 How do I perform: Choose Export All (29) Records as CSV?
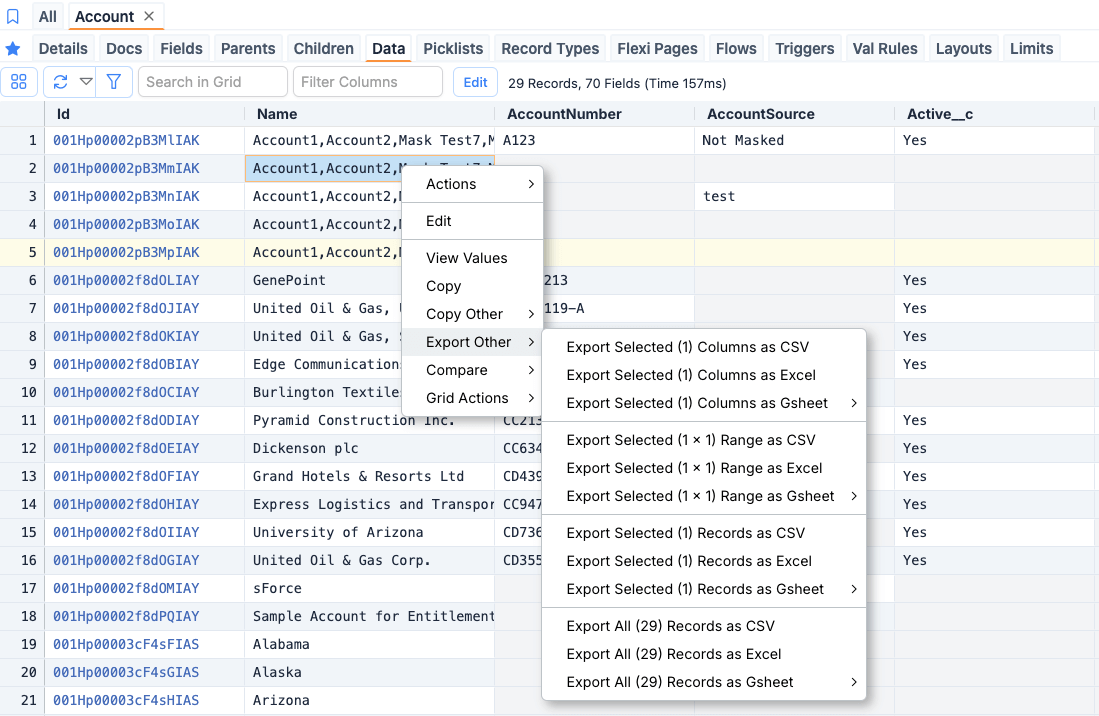coord(670,626)
